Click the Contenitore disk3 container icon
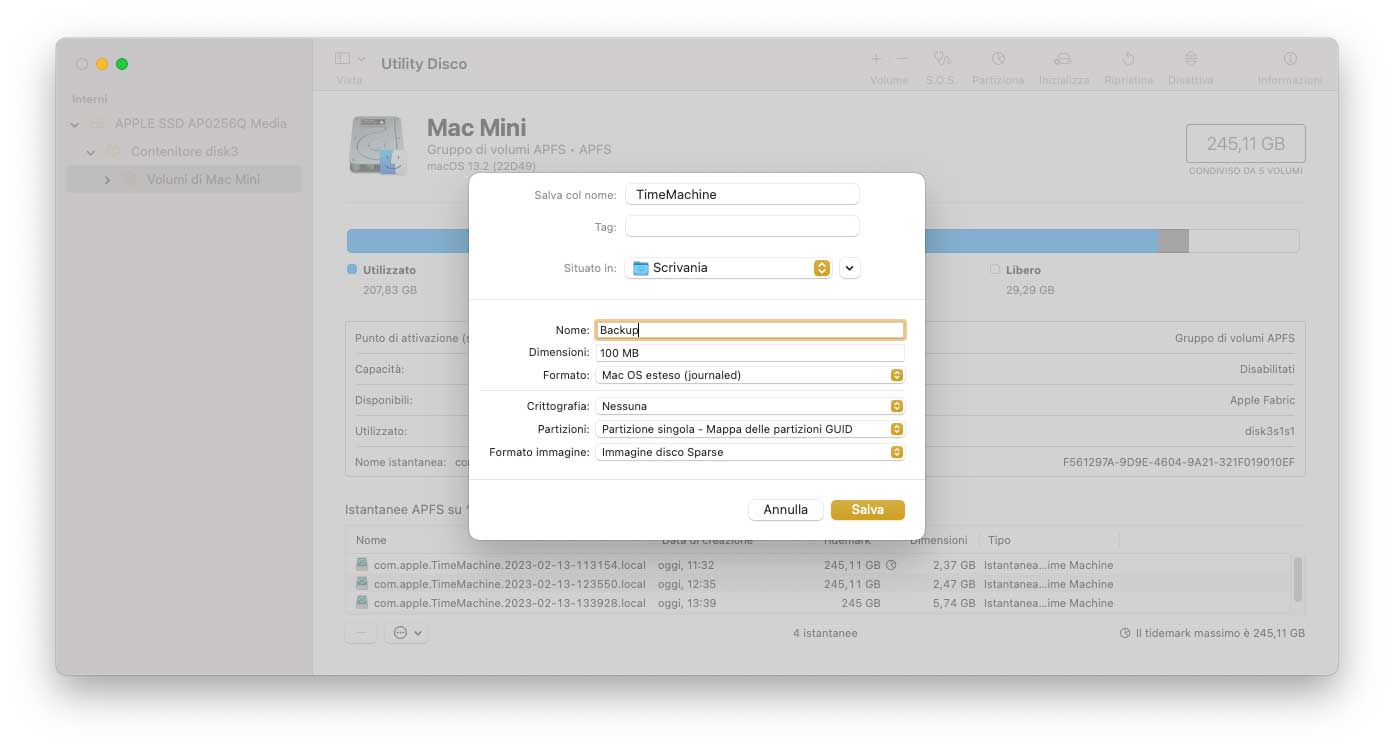The width and height of the screenshot is (1394, 749). click(x=114, y=152)
